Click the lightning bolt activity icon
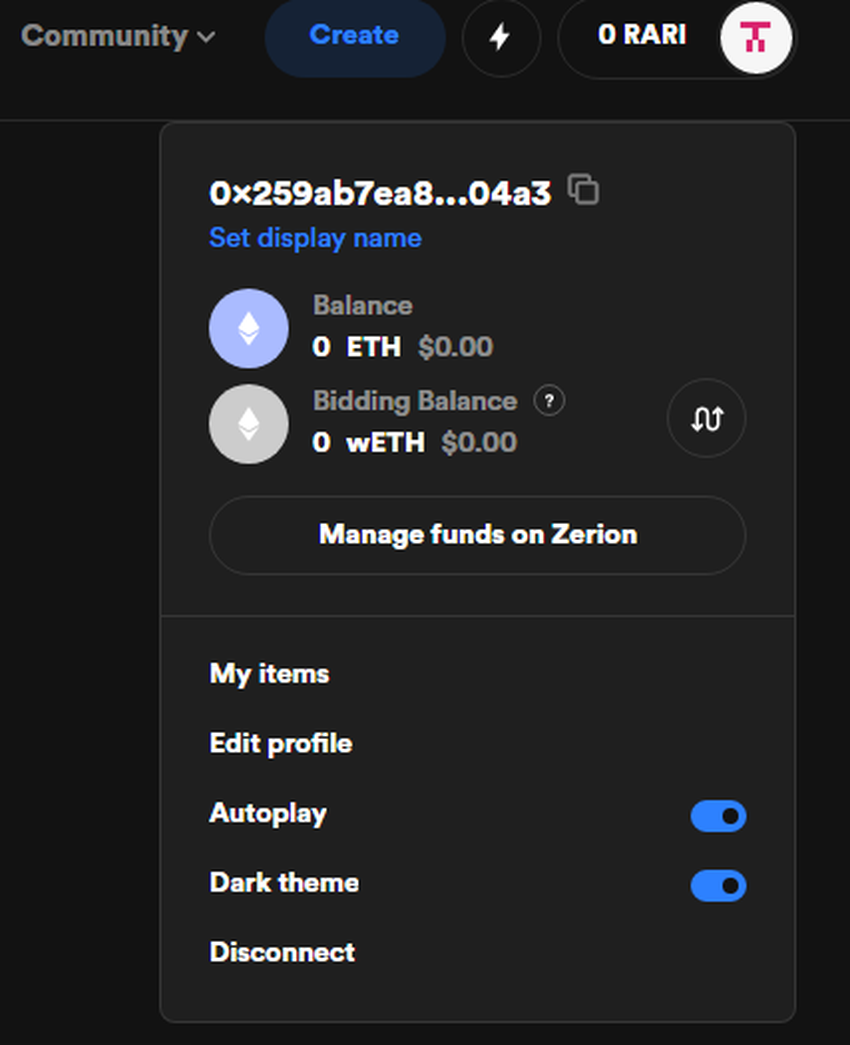850x1045 pixels. point(501,37)
